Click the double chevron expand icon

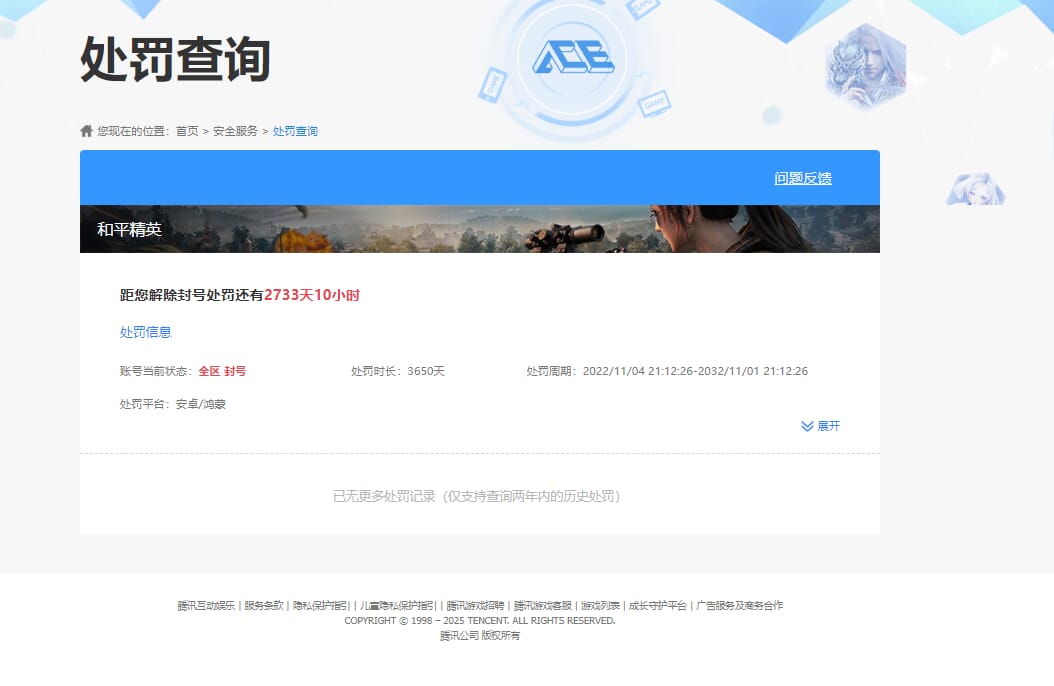tap(807, 427)
